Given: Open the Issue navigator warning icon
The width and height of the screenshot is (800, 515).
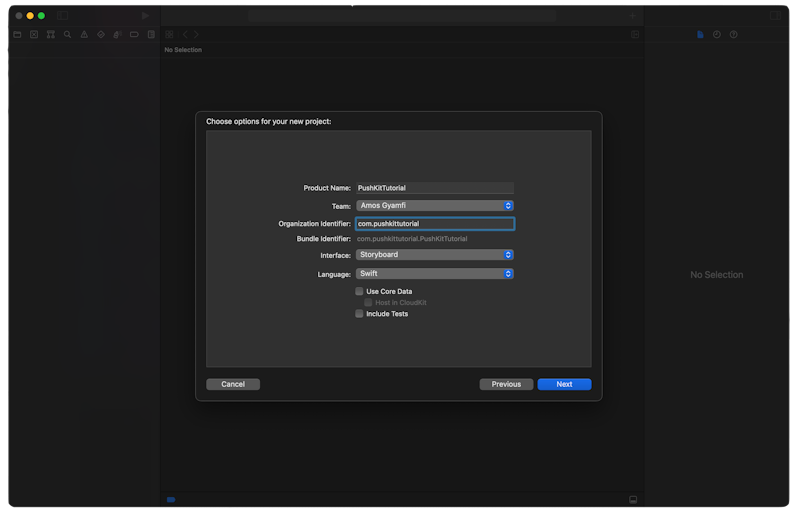Looking at the screenshot, I should [84, 34].
